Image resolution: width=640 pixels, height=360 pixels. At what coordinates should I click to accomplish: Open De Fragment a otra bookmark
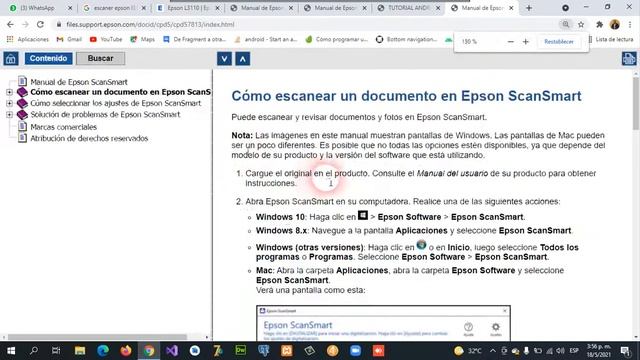pos(195,39)
